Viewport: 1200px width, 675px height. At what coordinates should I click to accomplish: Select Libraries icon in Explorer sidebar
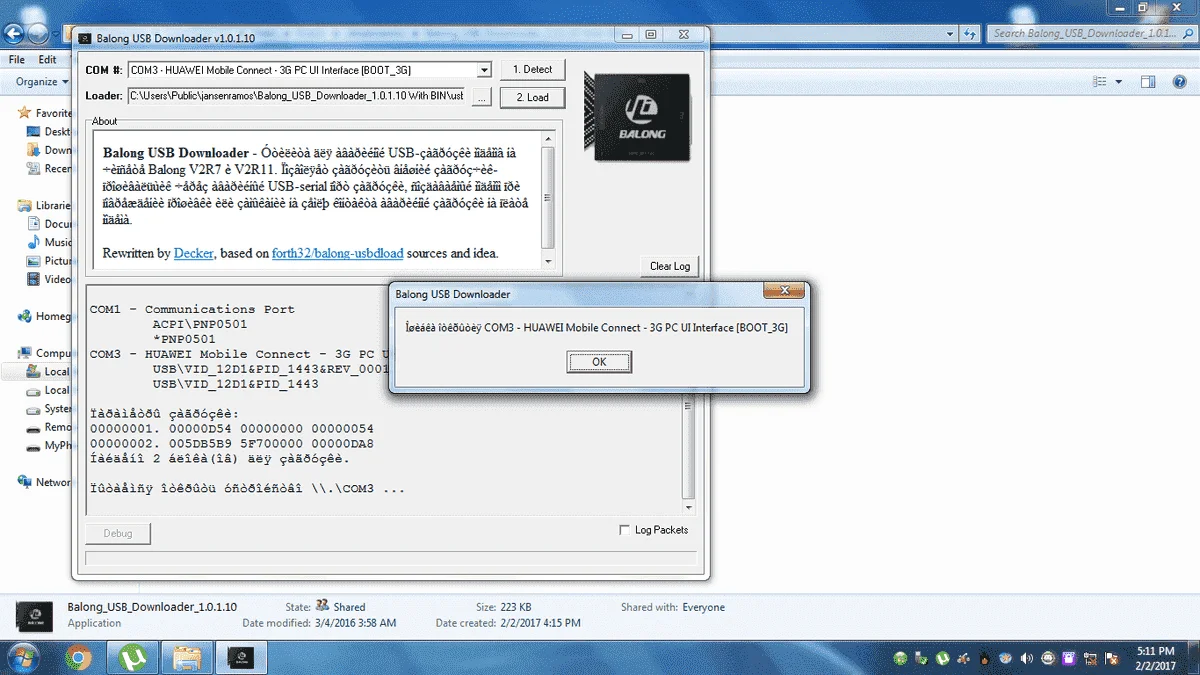[25, 205]
